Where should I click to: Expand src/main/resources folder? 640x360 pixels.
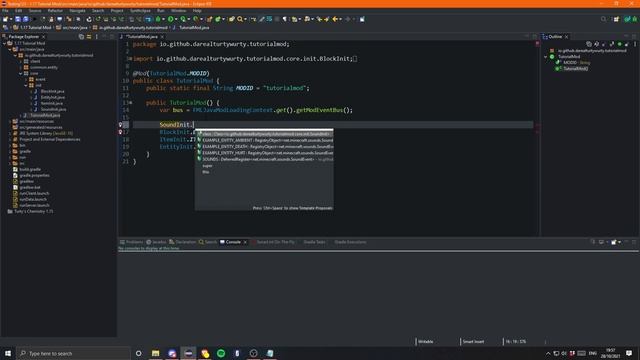tap(10, 121)
